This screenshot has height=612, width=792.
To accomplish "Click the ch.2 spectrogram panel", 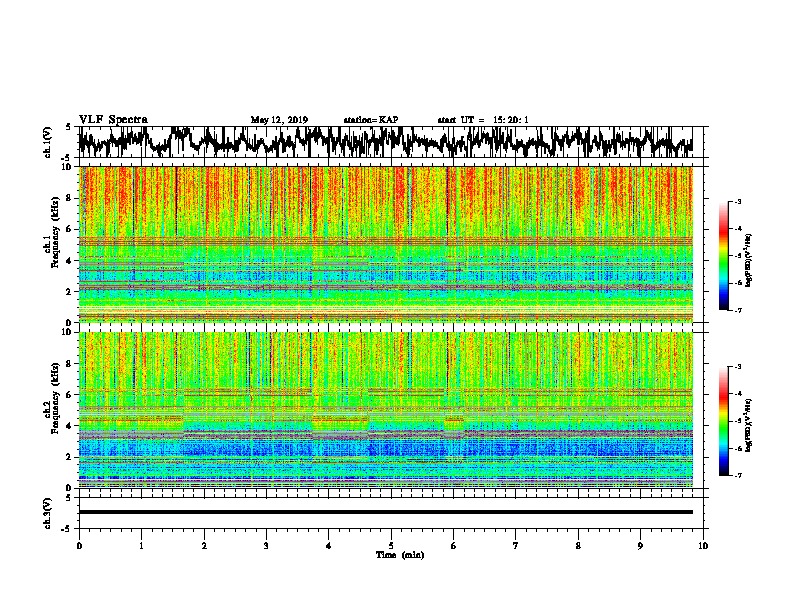I will [x=385, y=410].
